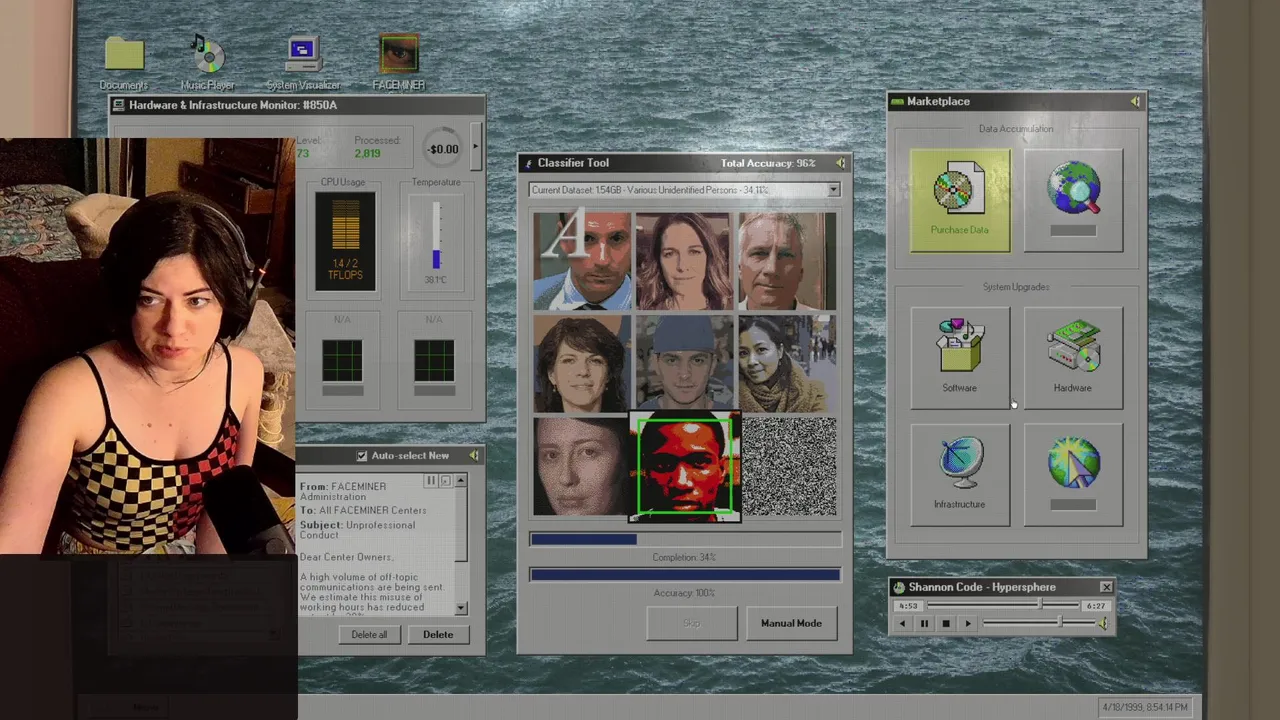Screen dimensions: 1280x720
Task: Select the globe magnifier search icon in Marketplace
Action: click(x=1073, y=200)
